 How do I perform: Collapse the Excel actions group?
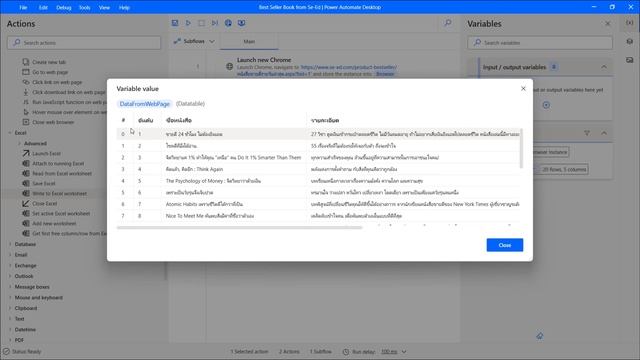[x=10, y=133]
